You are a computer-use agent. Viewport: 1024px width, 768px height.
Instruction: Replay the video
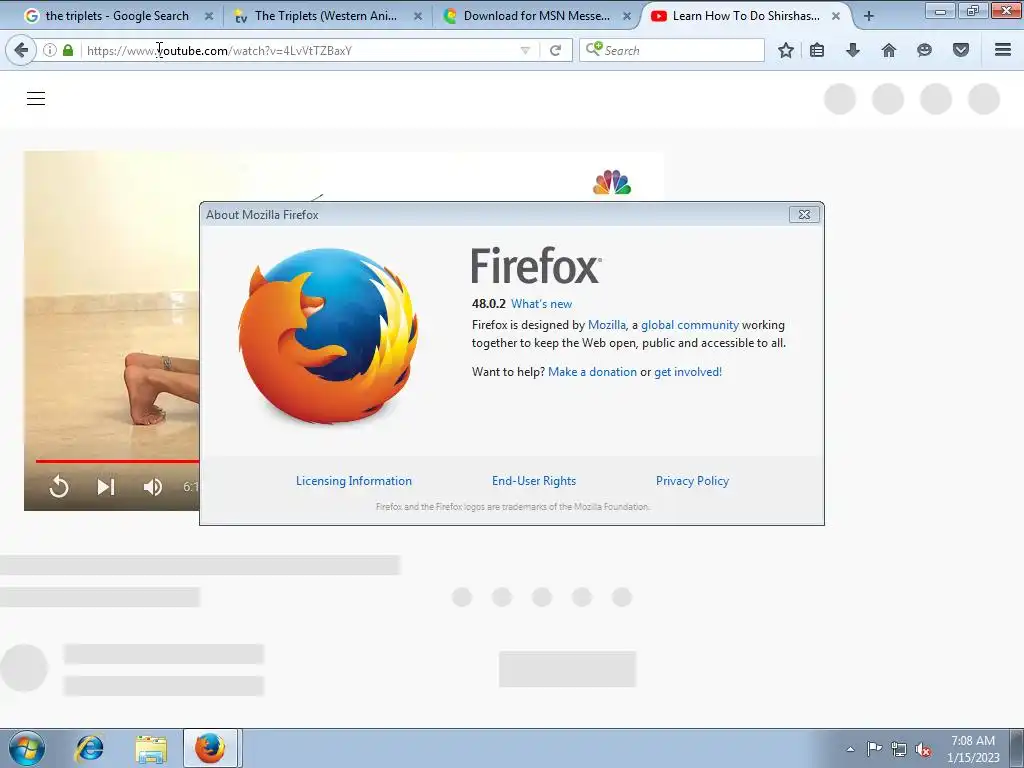tap(59, 487)
